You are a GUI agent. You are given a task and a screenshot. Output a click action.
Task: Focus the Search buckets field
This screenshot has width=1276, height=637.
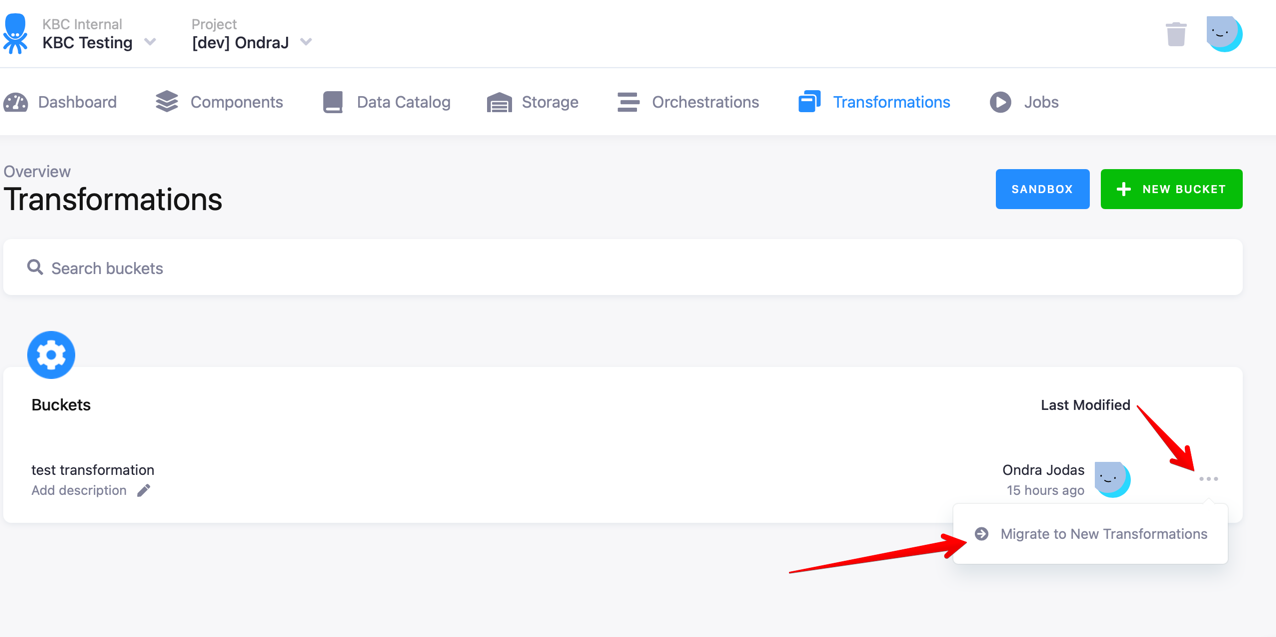[623, 267]
